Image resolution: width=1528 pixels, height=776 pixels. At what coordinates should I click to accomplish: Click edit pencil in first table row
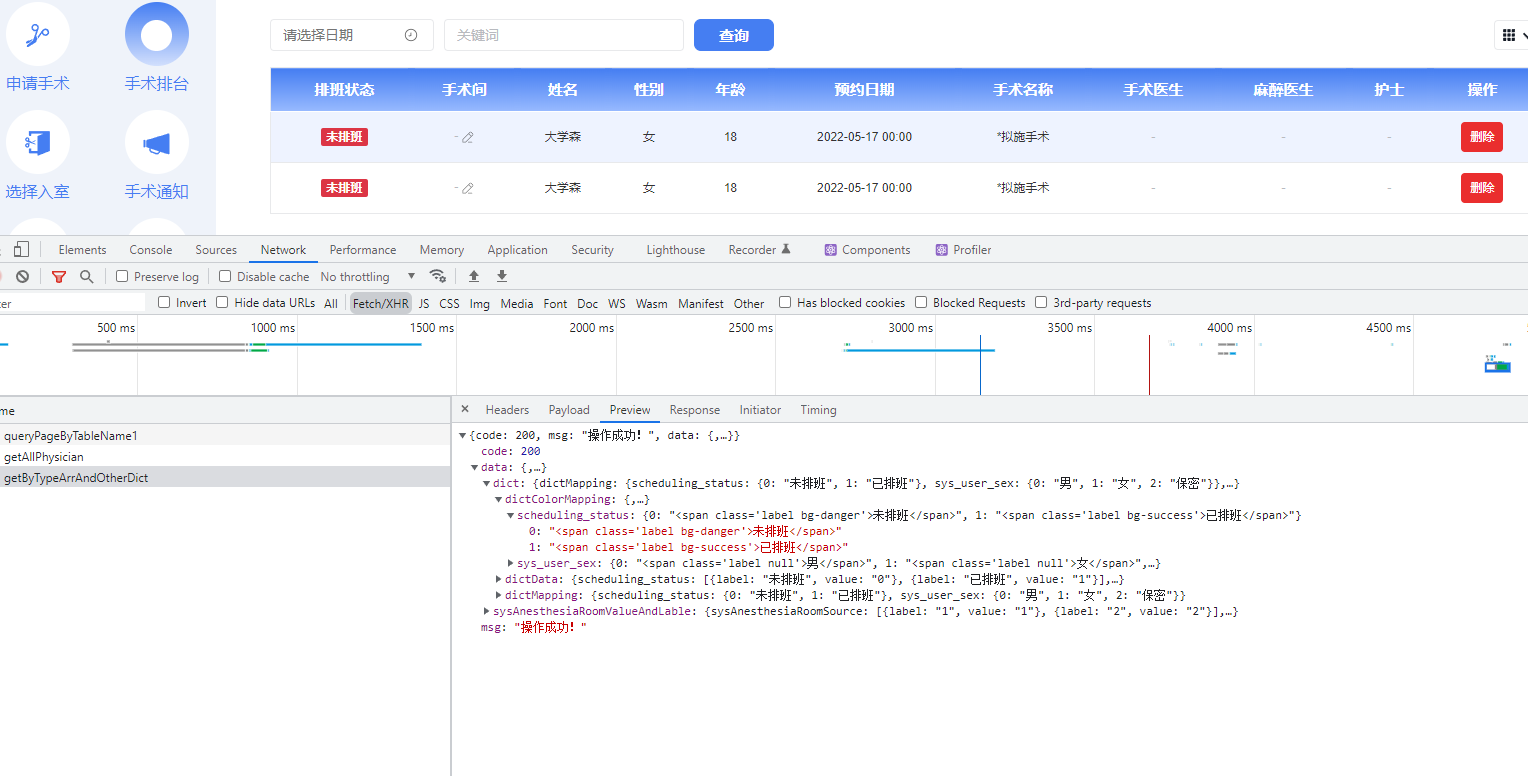tap(467, 137)
